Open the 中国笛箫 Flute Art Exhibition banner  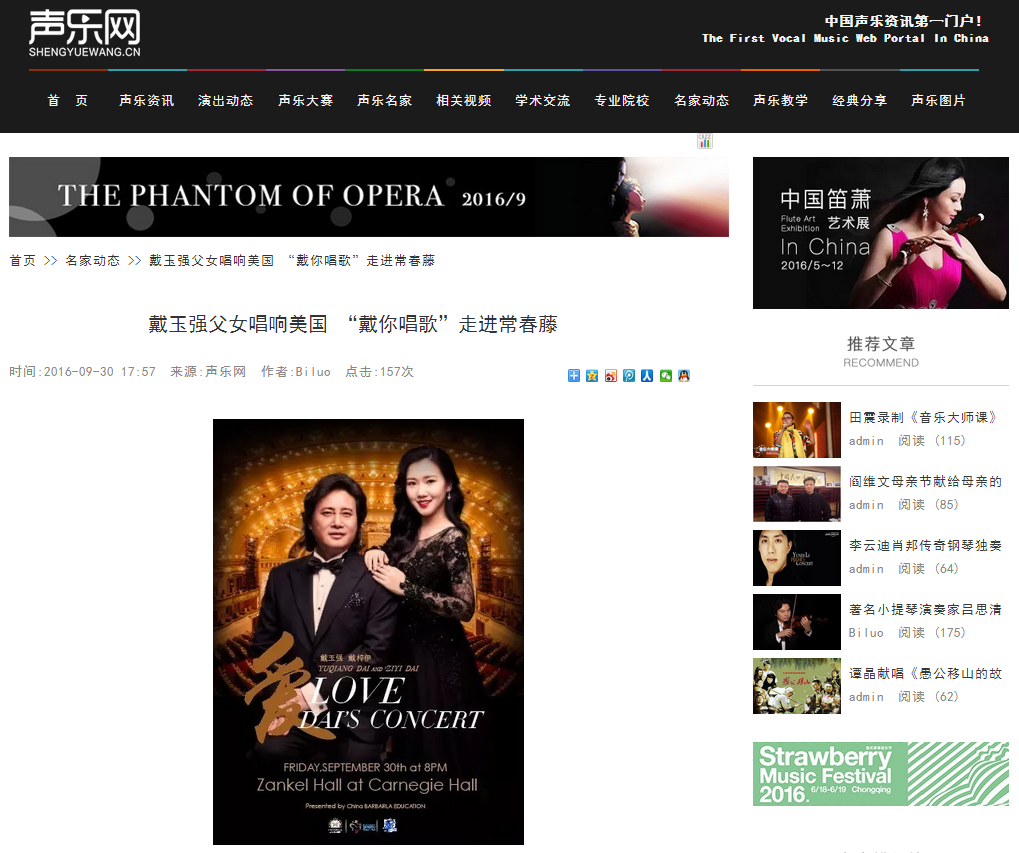click(881, 233)
